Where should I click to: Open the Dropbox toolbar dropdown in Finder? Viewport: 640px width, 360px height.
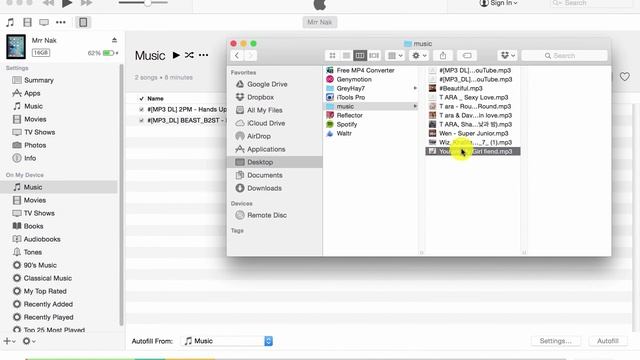pyautogui.click(x=507, y=56)
